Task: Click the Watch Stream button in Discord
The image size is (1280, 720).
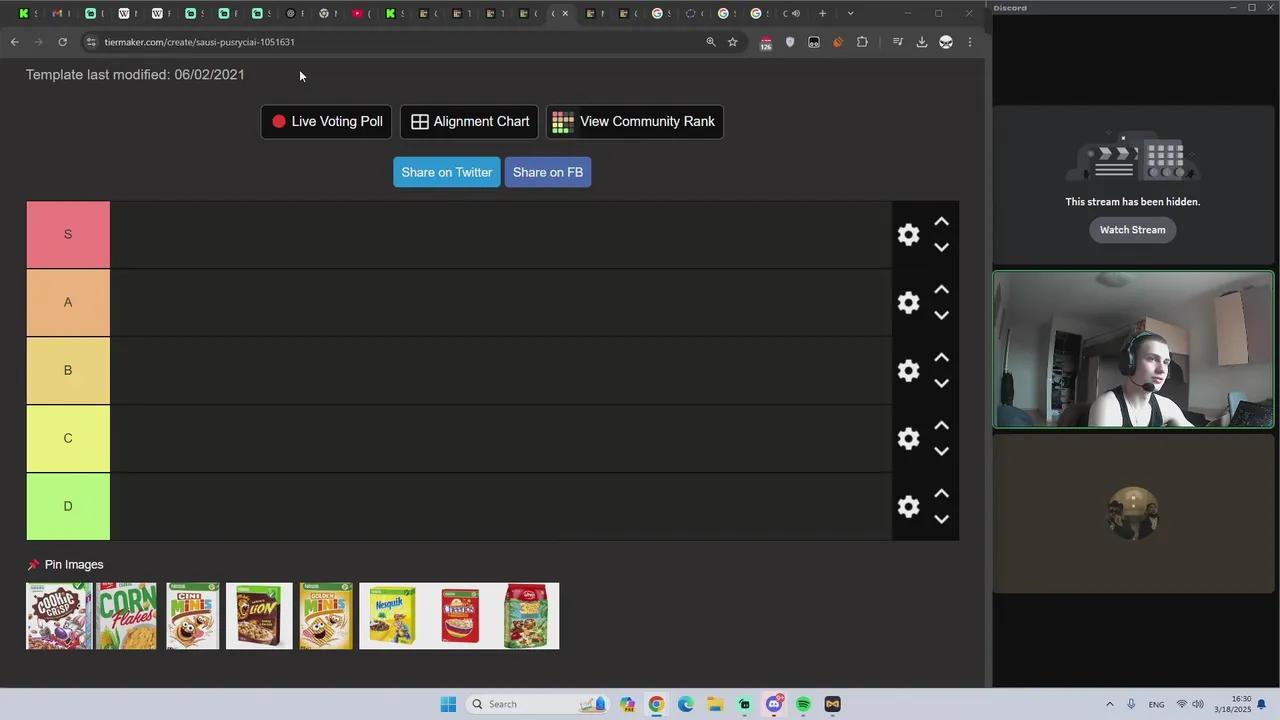Action: 1132,229
